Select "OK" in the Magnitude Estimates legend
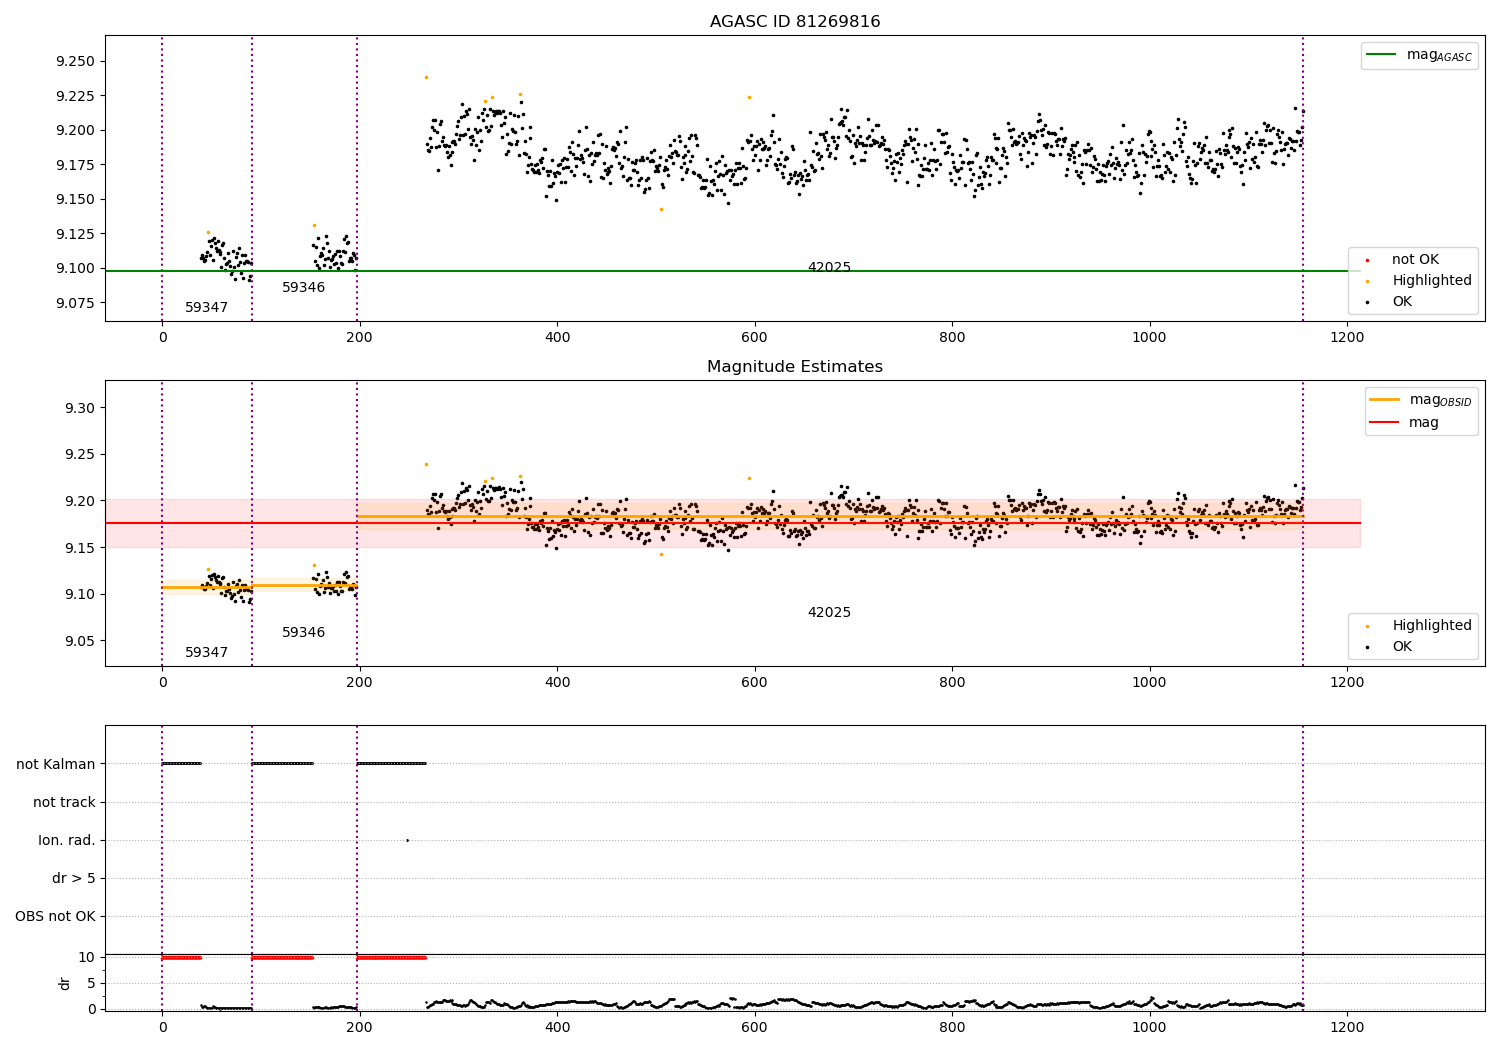 coord(1402,647)
